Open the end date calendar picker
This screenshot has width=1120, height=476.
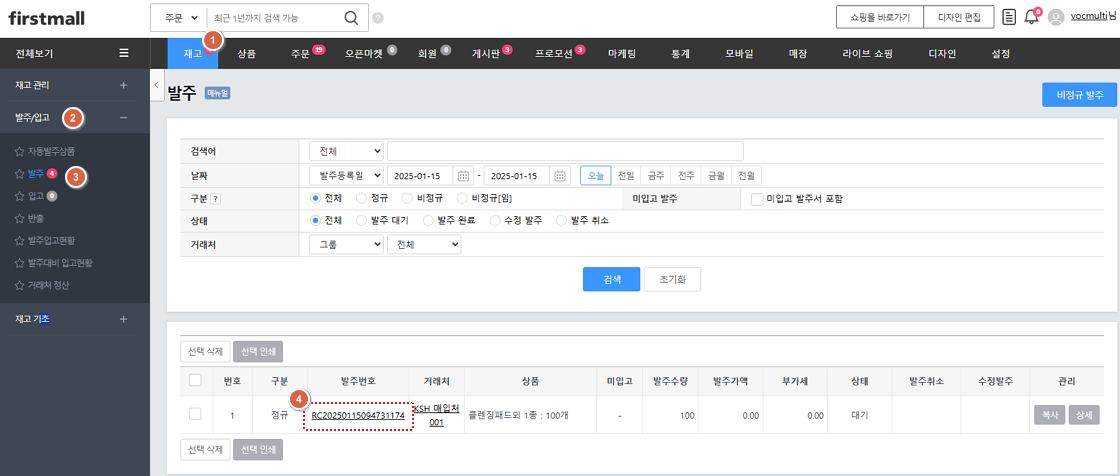point(560,176)
